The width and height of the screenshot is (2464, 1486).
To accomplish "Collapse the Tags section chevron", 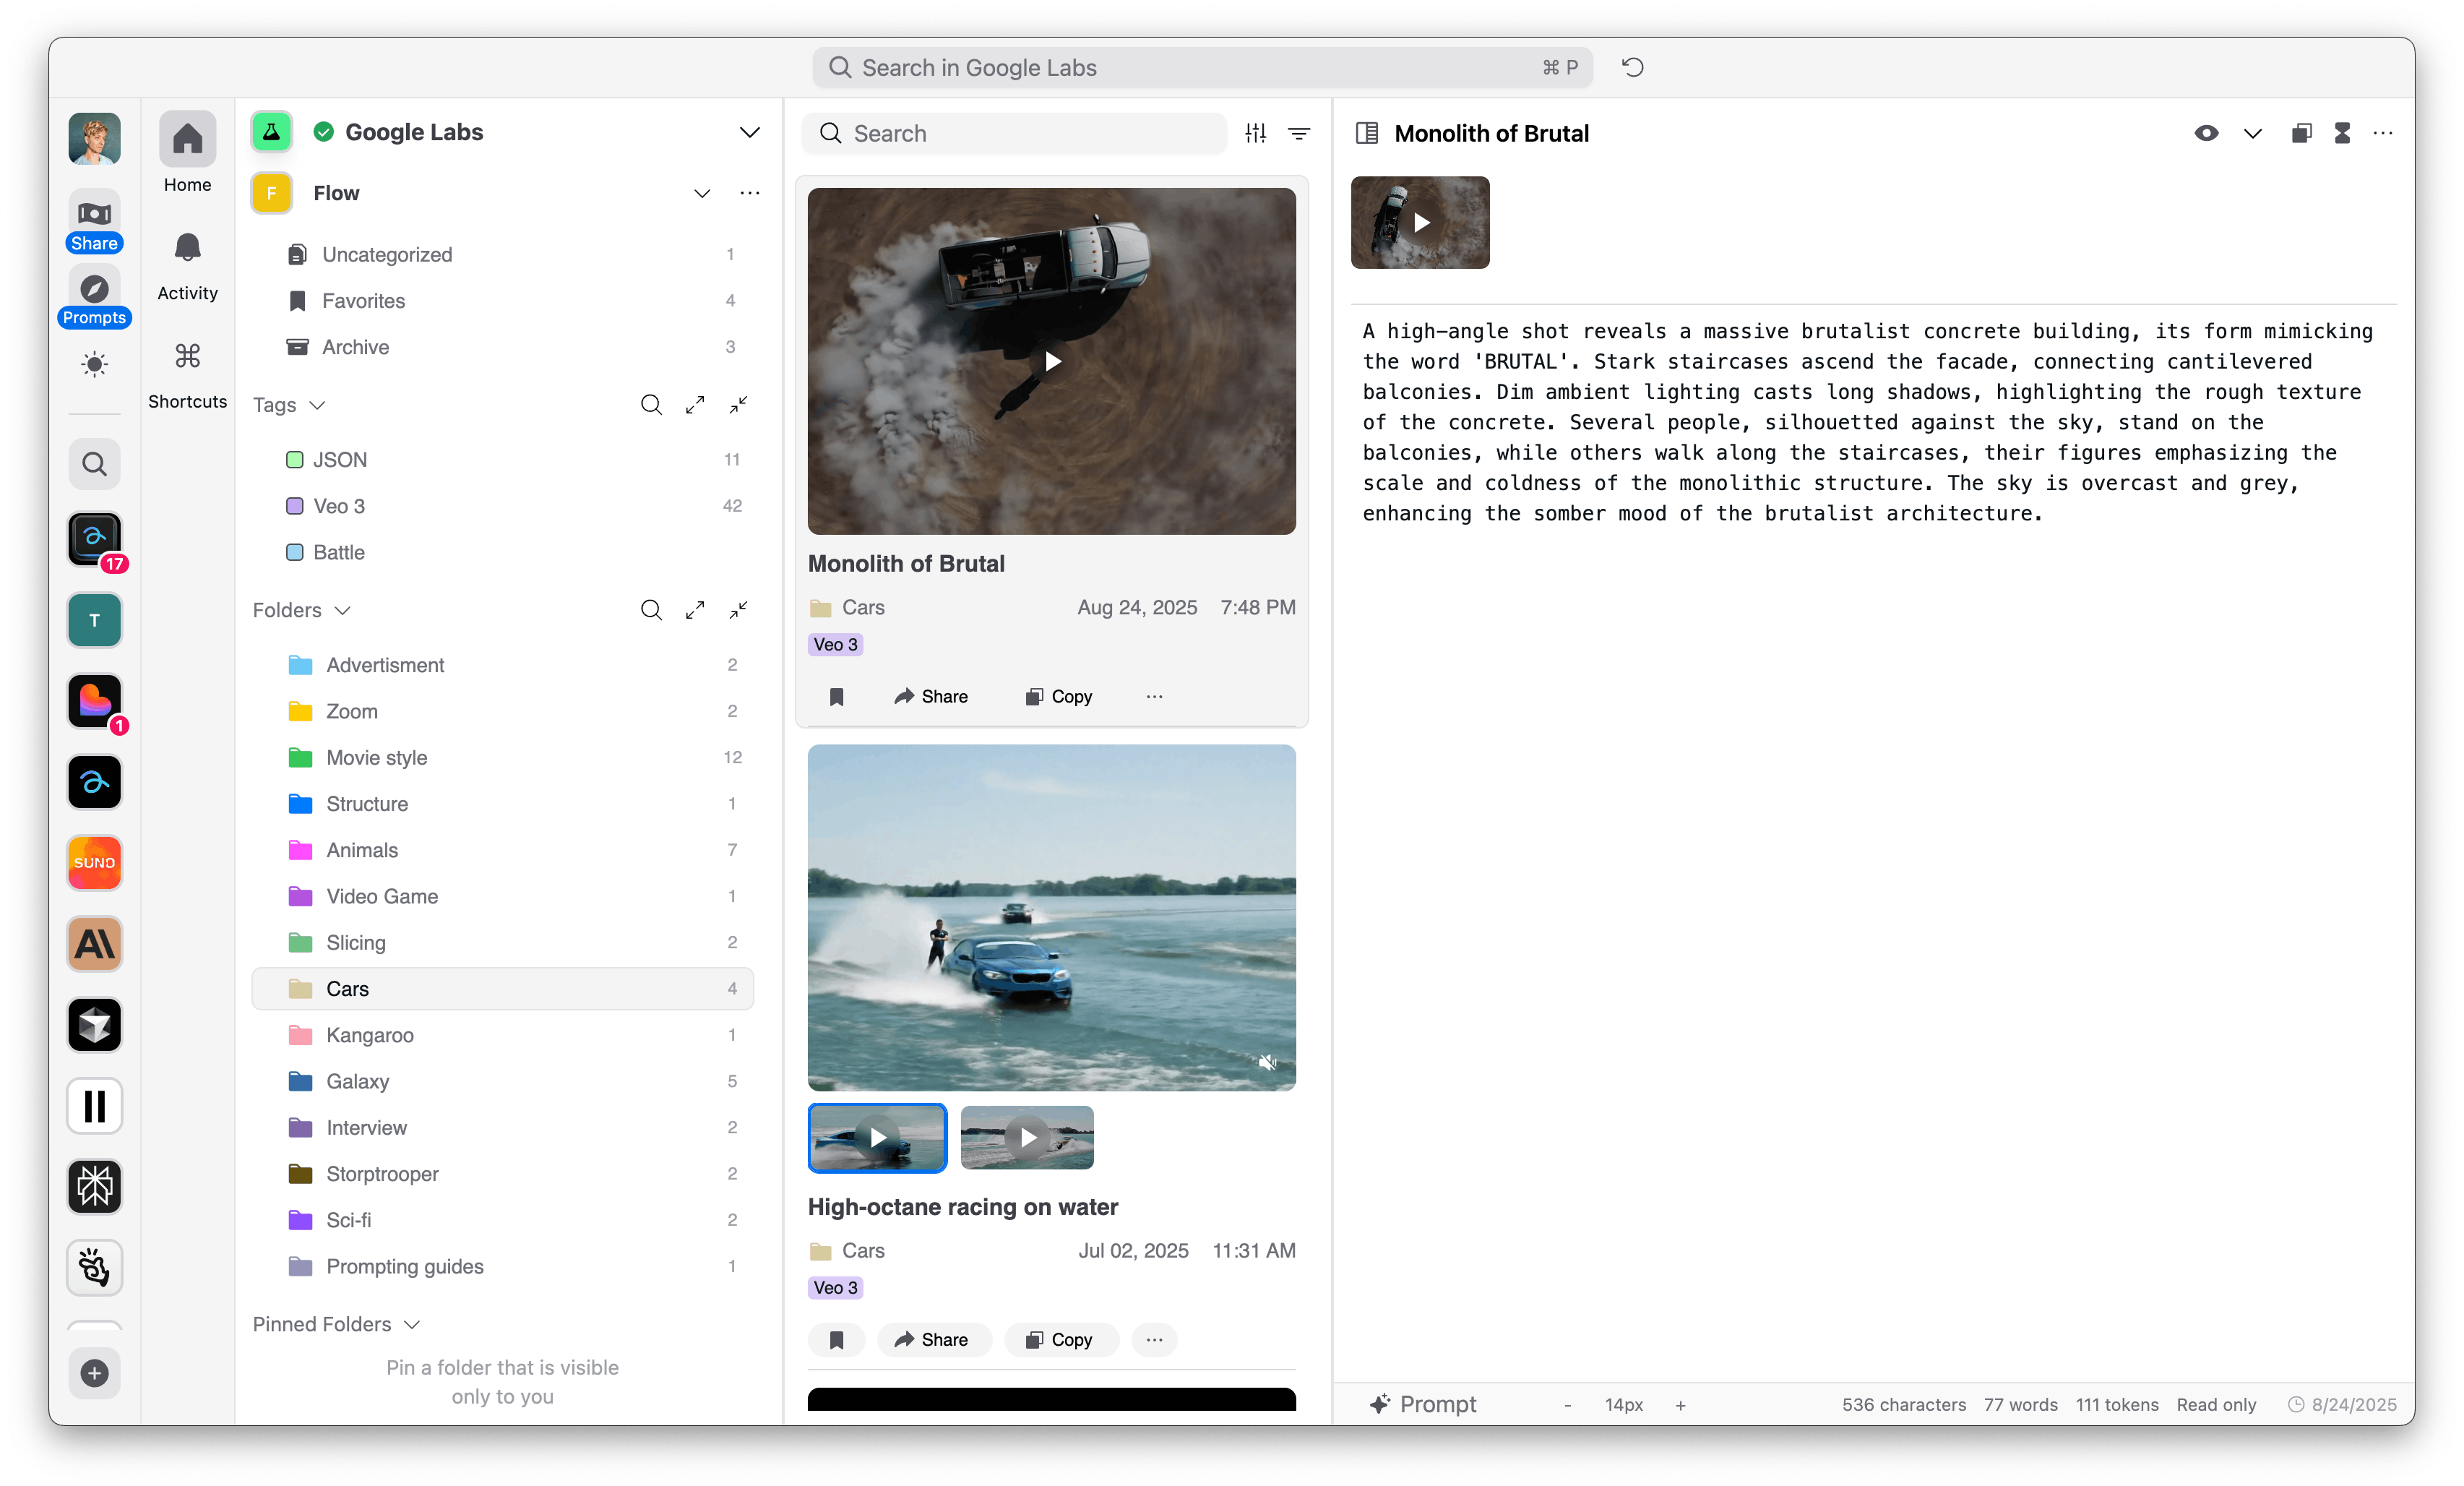I will [317, 405].
